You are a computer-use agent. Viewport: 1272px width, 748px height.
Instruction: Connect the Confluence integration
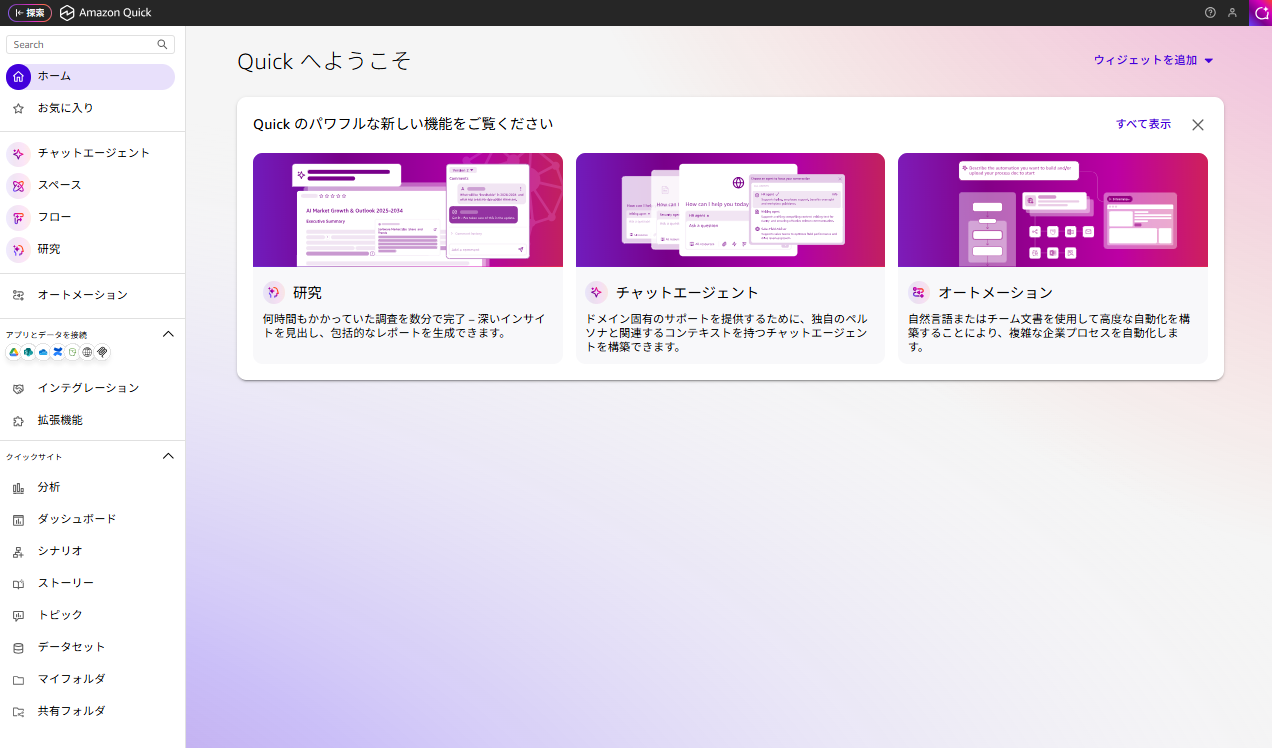tap(56, 352)
